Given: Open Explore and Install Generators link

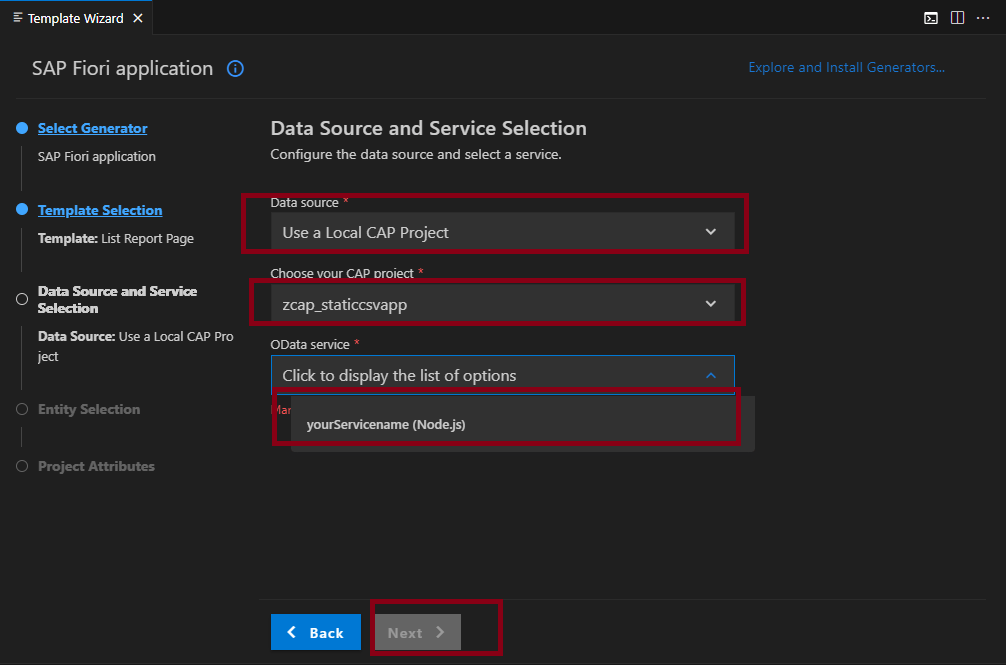Looking at the screenshot, I should point(846,67).
